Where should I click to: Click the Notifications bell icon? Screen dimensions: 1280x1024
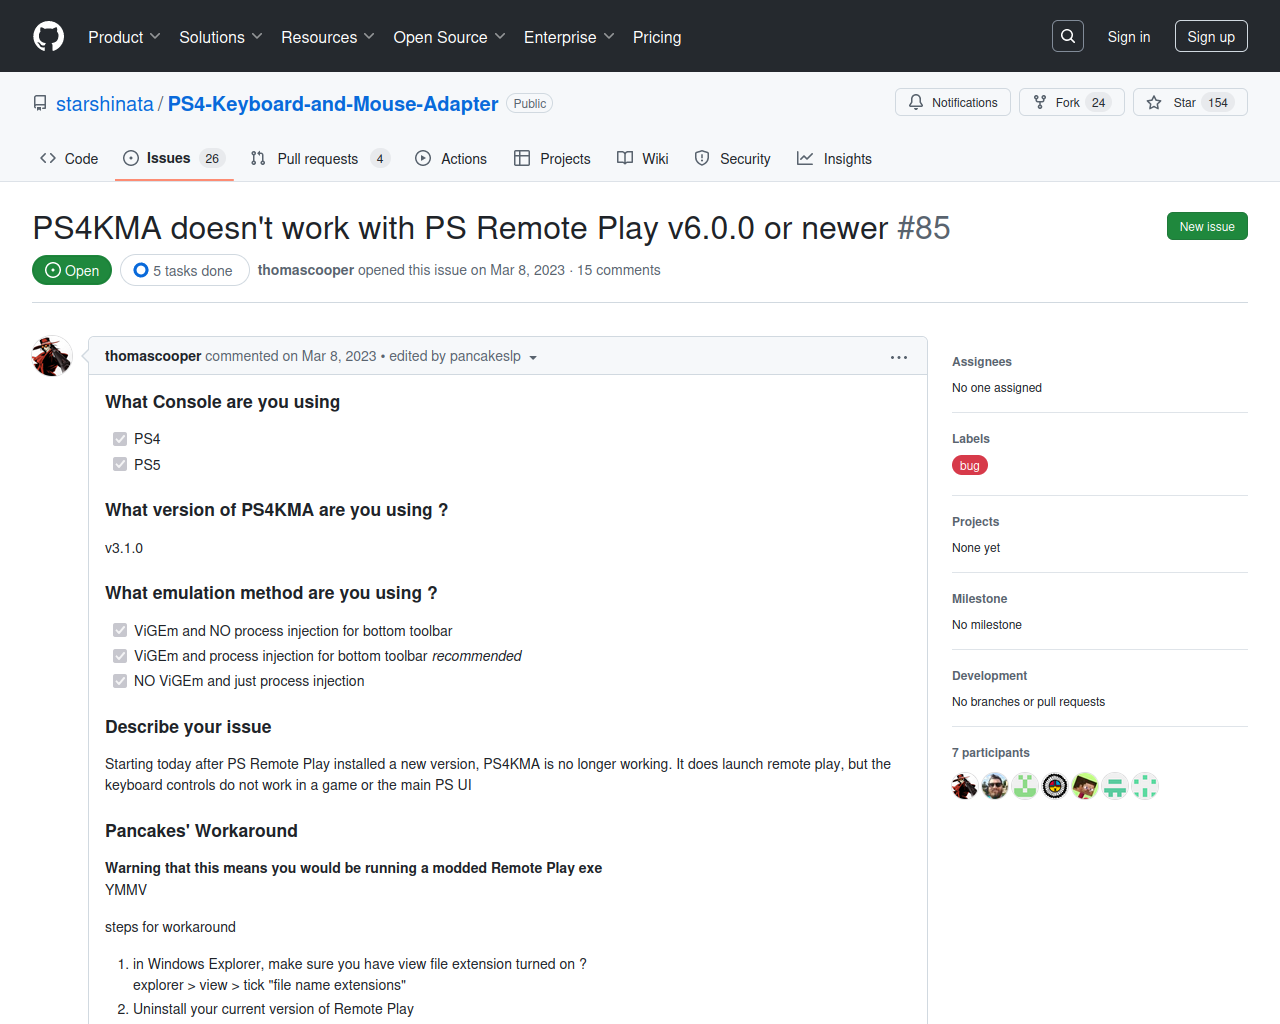pyautogui.click(x=916, y=102)
